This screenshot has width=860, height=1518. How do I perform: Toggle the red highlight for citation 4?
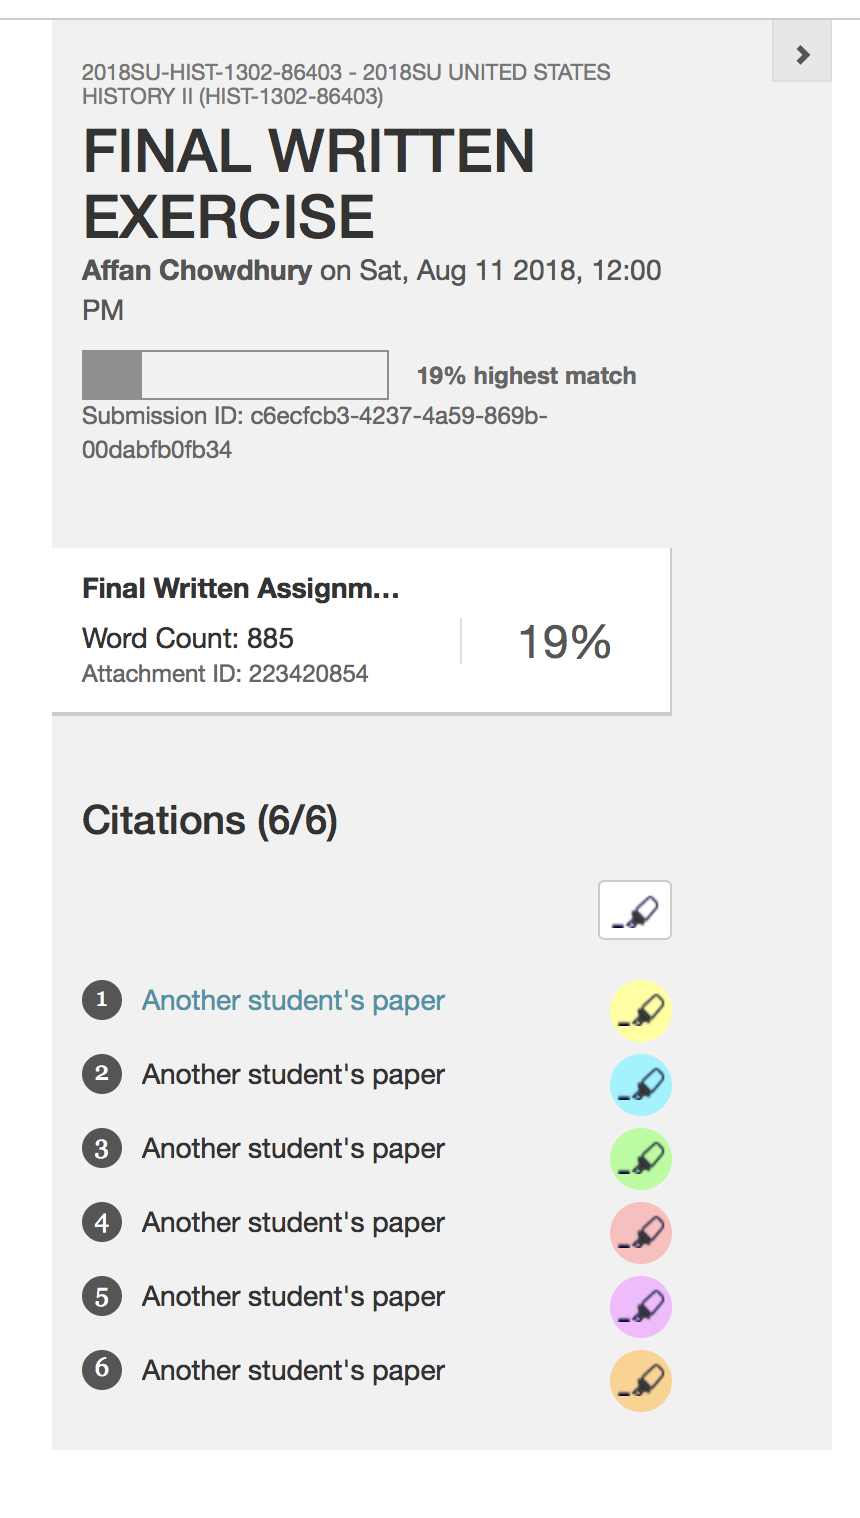pos(640,1232)
